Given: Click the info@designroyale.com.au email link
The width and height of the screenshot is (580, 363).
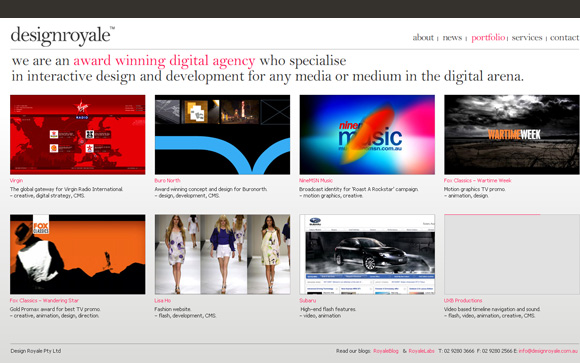Looking at the screenshot, I should click(x=548, y=351).
